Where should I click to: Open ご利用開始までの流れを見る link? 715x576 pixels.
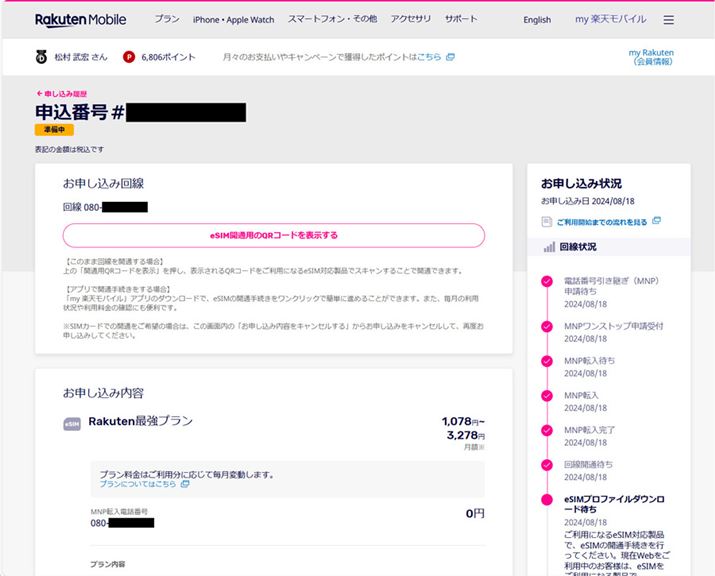tap(602, 222)
